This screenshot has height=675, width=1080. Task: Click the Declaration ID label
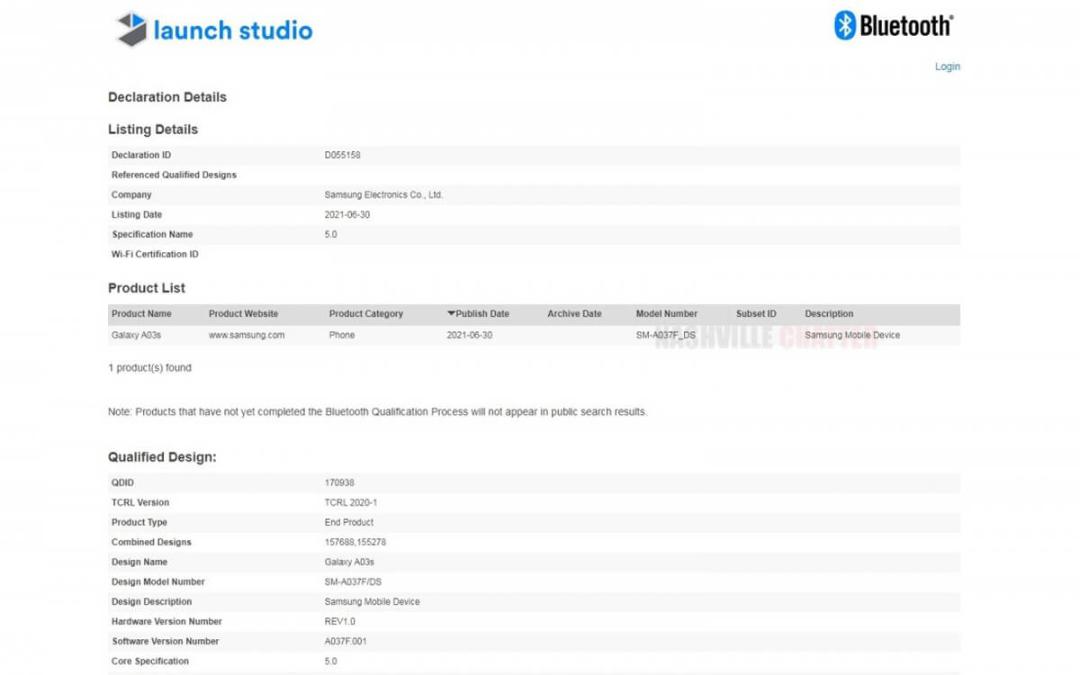click(x=141, y=155)
